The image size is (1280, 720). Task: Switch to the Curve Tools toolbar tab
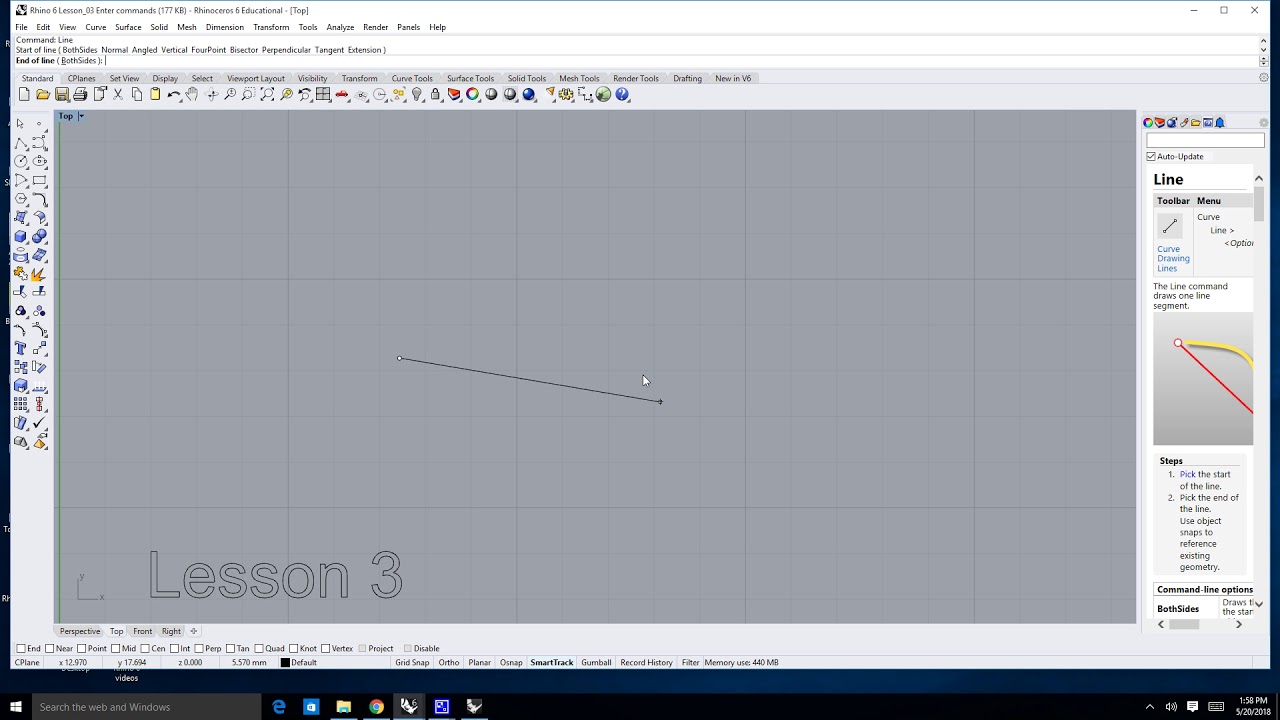412,78
